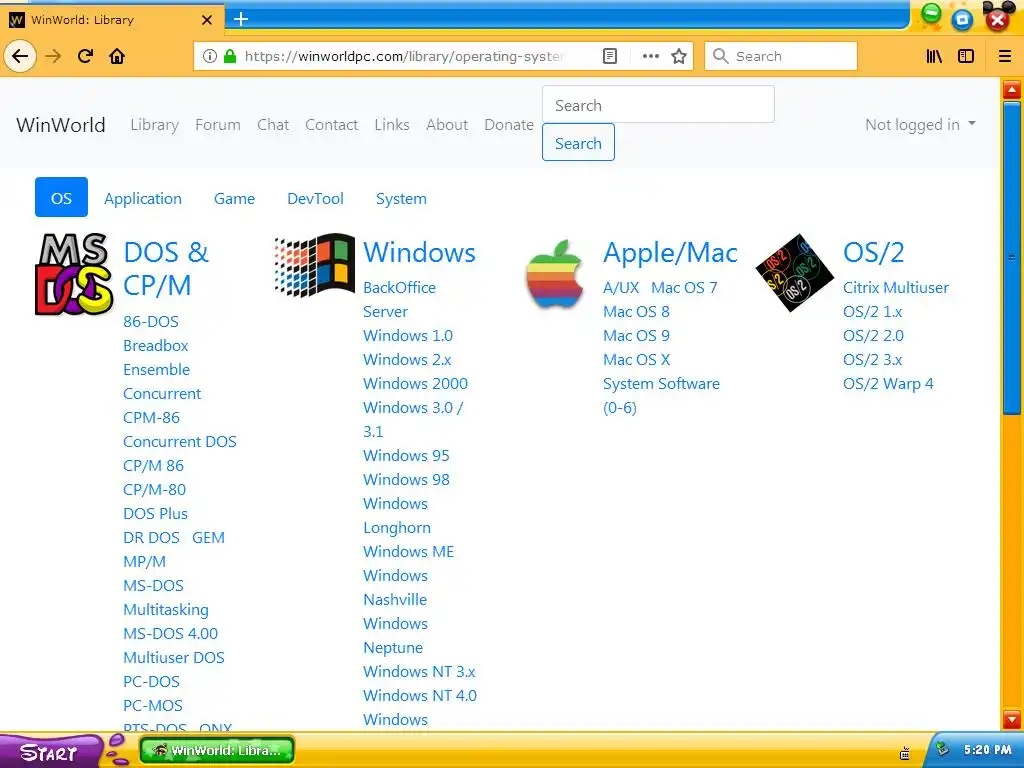Image resolution: width=1024 pixels, height=768 pixels.
Task: Open the Windows heading link
Action: click(x=419, y=253)
